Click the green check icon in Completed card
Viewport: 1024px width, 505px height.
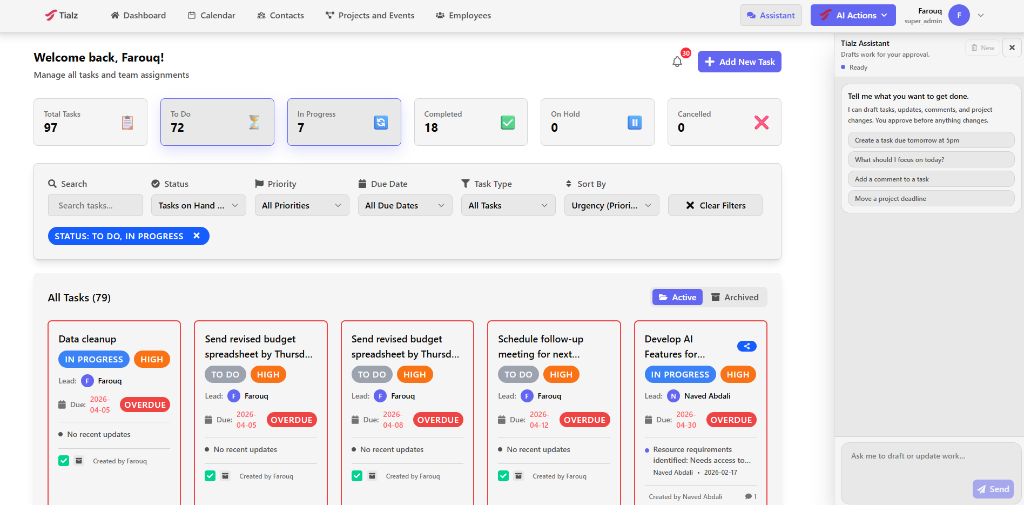(507, 122)
